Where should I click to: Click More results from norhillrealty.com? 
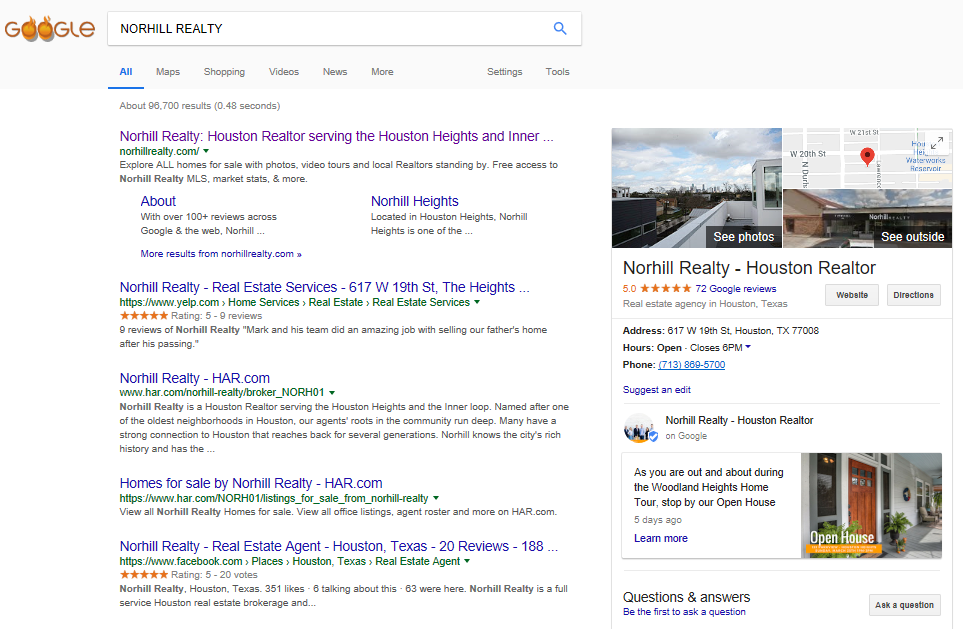pos(221,254)
